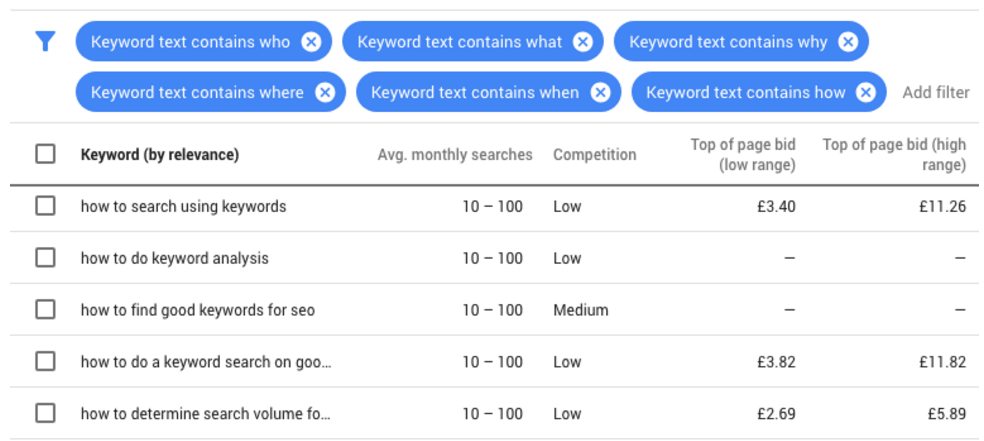Check 'how to do keyword analysis' row

click(x=45, y=258)
